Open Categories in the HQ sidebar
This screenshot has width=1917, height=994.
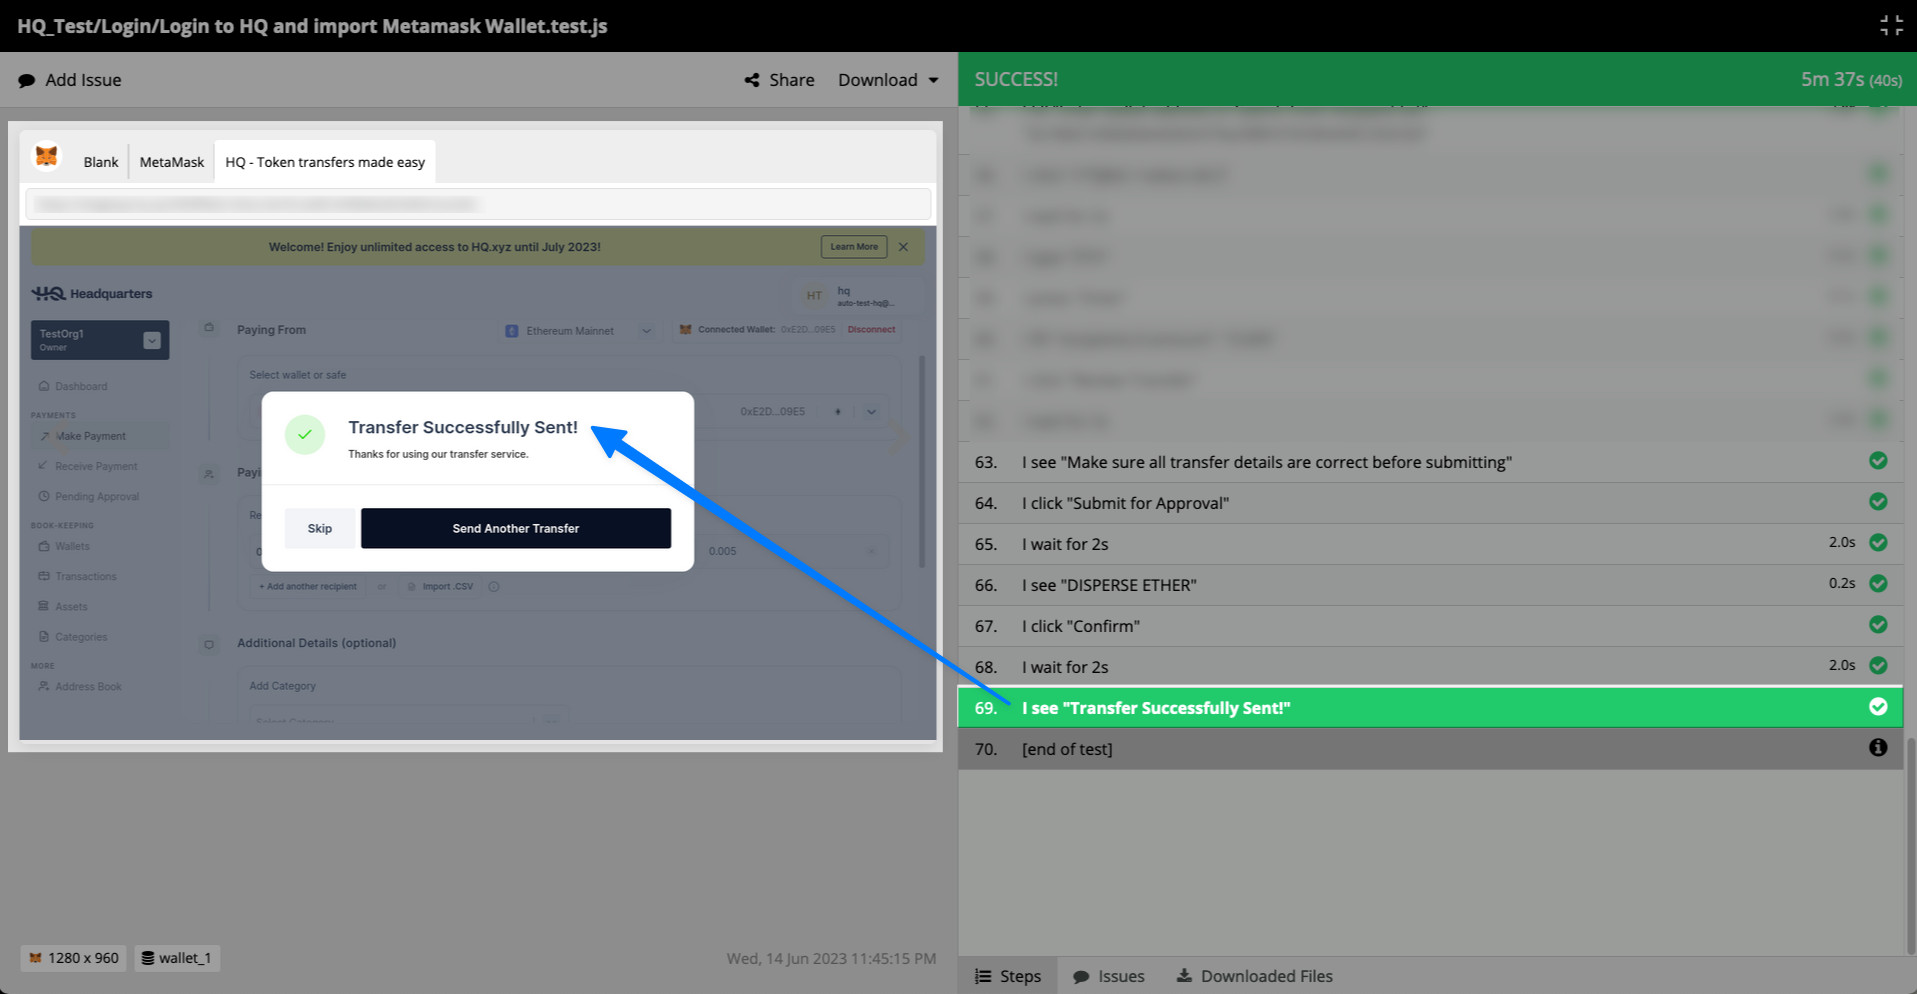pos(73,636)
